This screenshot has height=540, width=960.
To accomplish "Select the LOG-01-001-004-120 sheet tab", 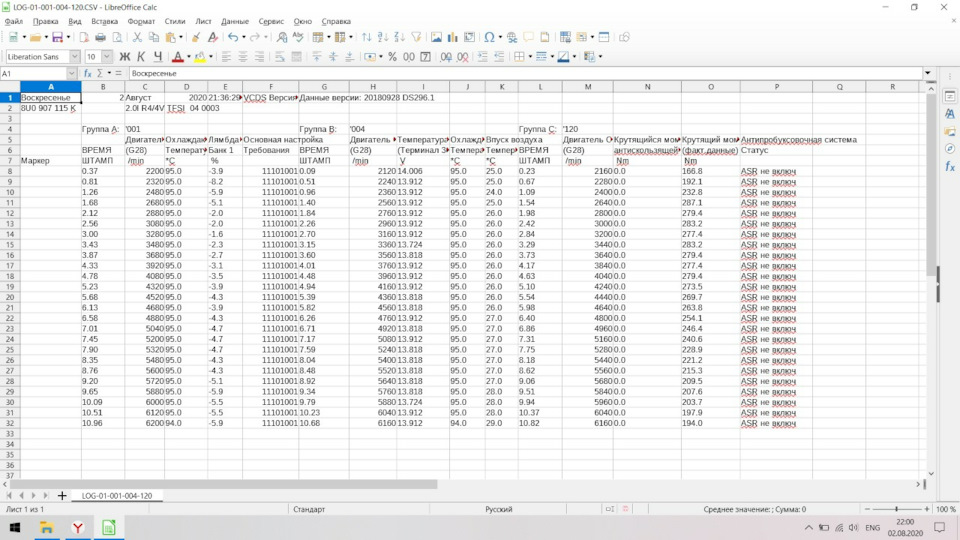I will tap(117, 496).
